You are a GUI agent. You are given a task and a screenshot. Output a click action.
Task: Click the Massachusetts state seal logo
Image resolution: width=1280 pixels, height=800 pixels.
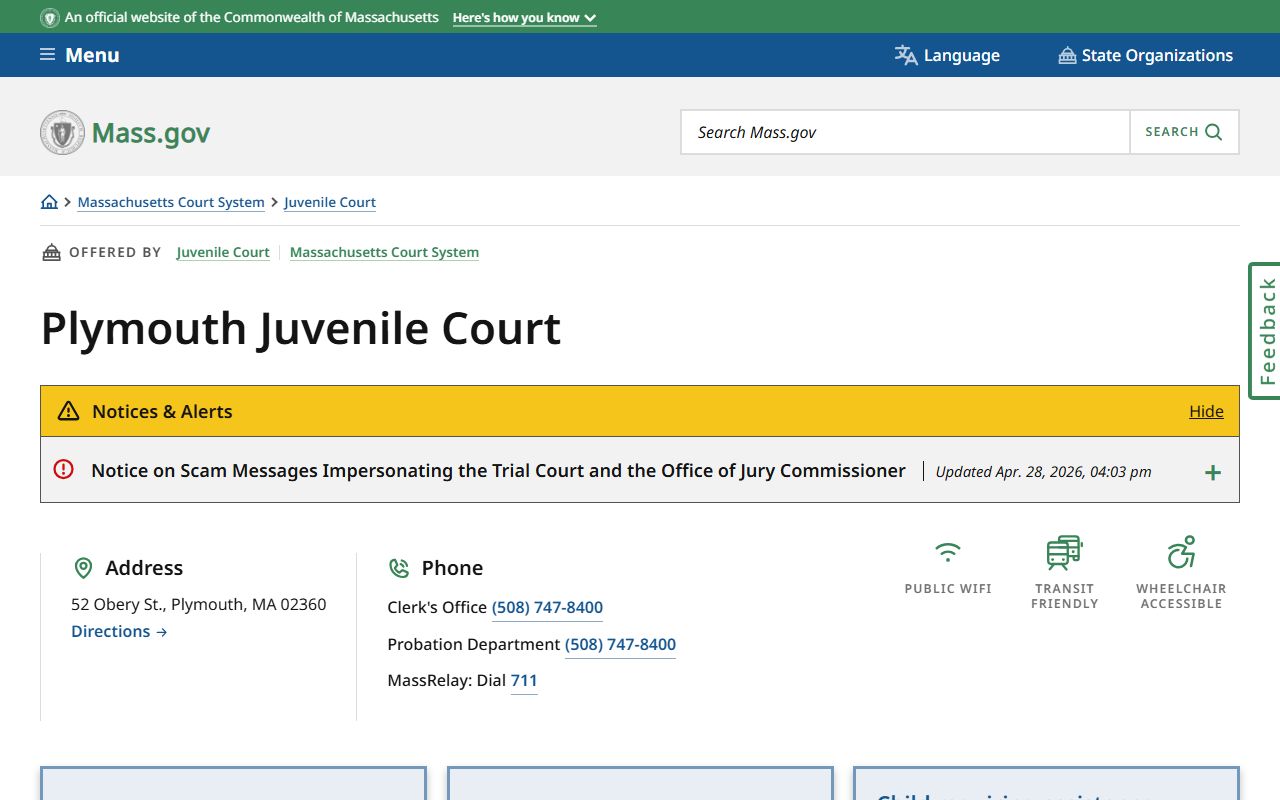pyautogui.click(x=62, y=132)
